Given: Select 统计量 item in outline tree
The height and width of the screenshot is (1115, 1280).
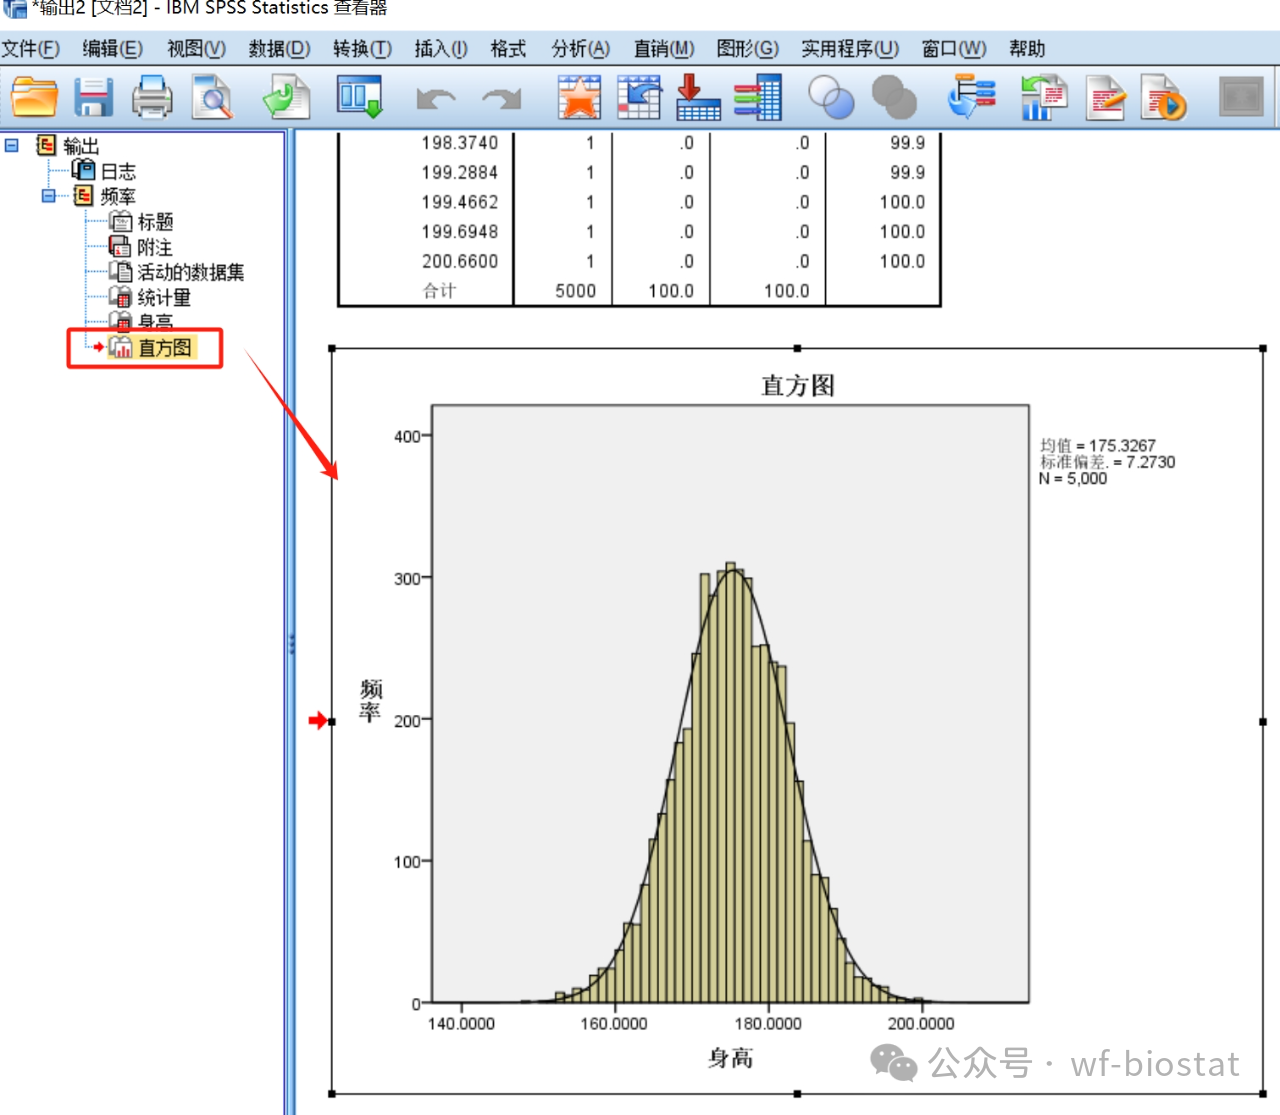Looking at the screenshot, I should click(163, 298).
